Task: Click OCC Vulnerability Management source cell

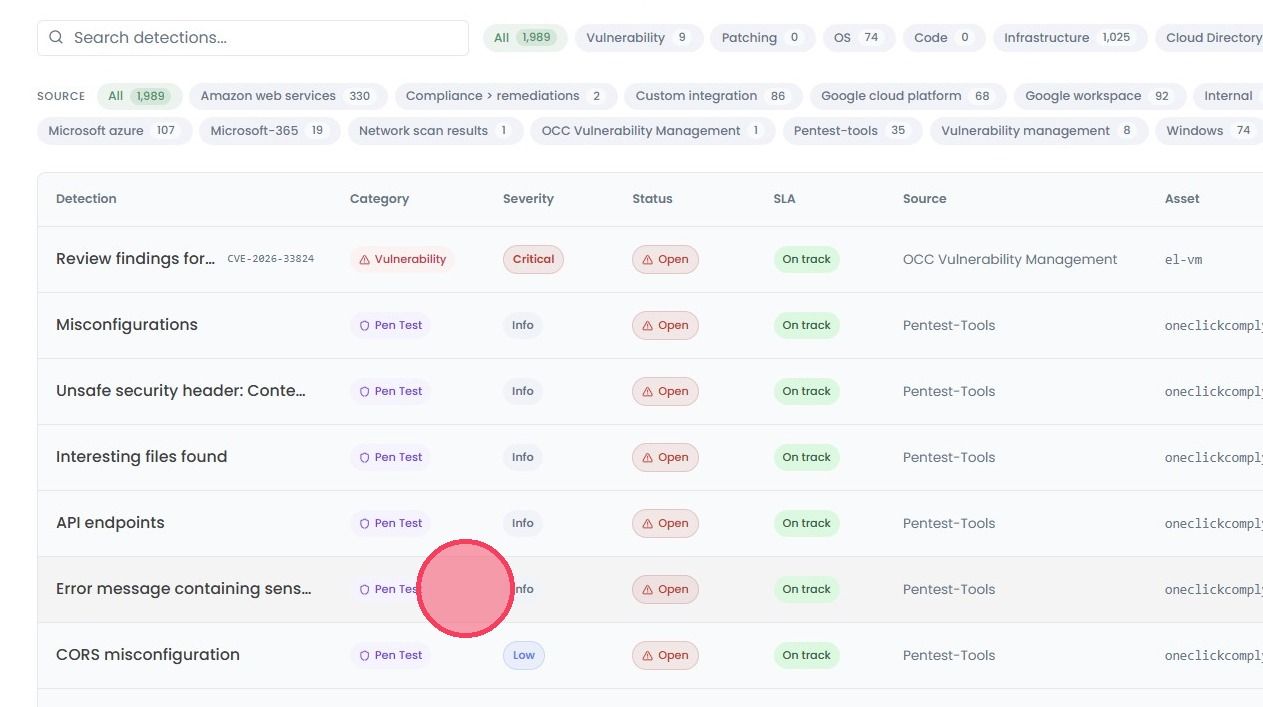Action: (1010, 259)
